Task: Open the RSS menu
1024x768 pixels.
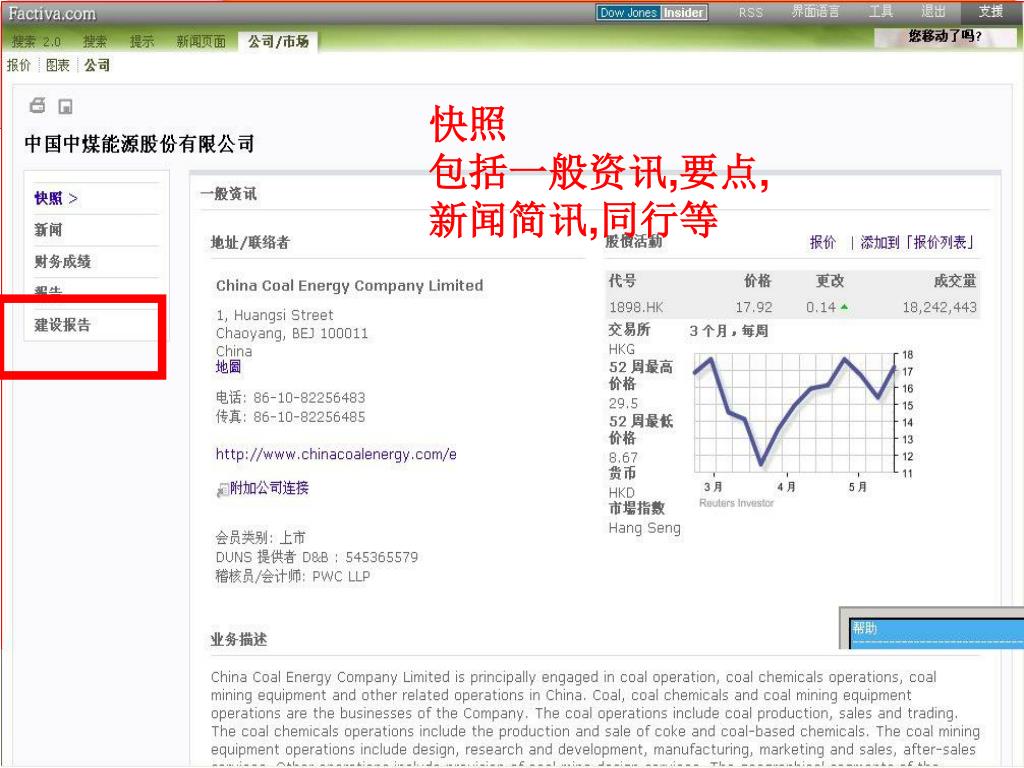Action: pyautogui.click(x=750, y=12)
